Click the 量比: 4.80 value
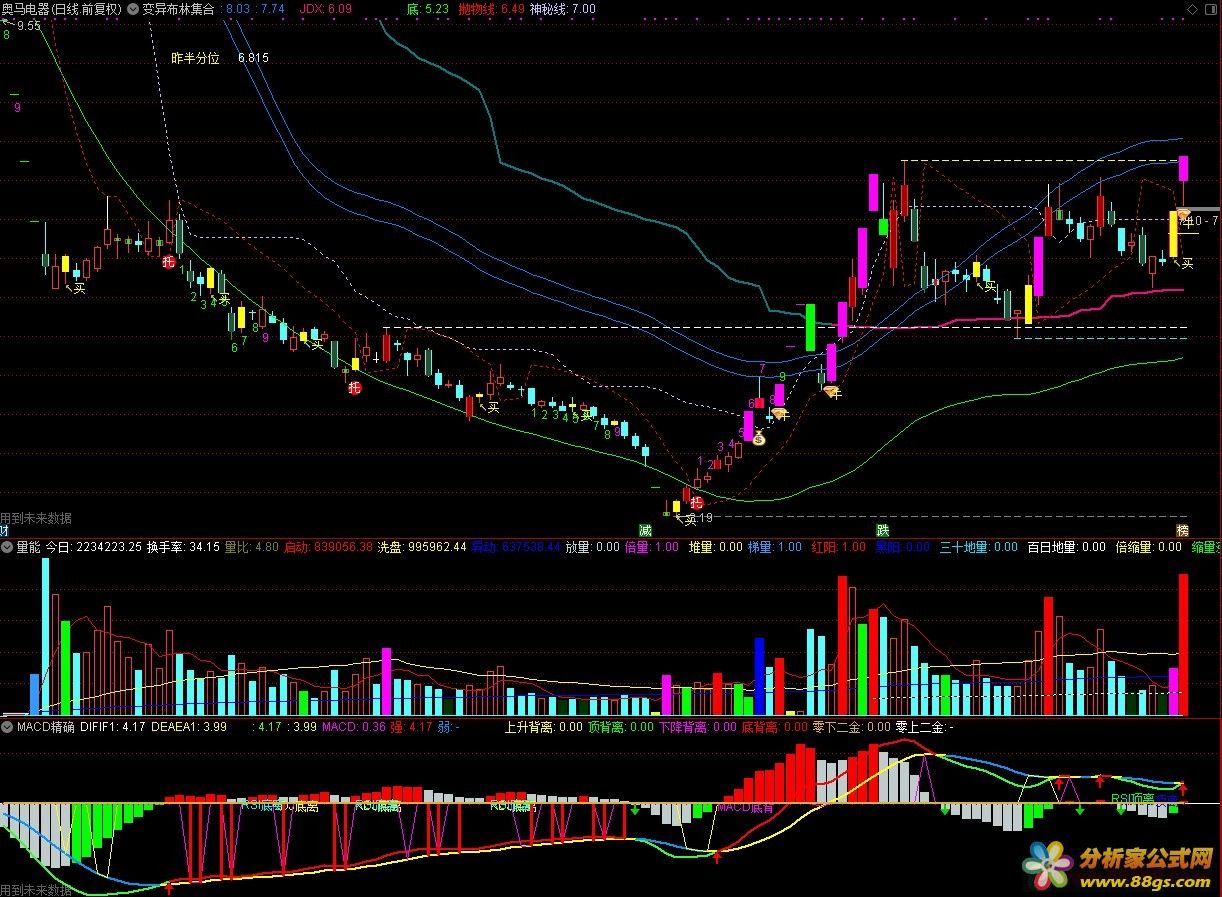Screen dimensions: 1222x897 click(252, 547)
